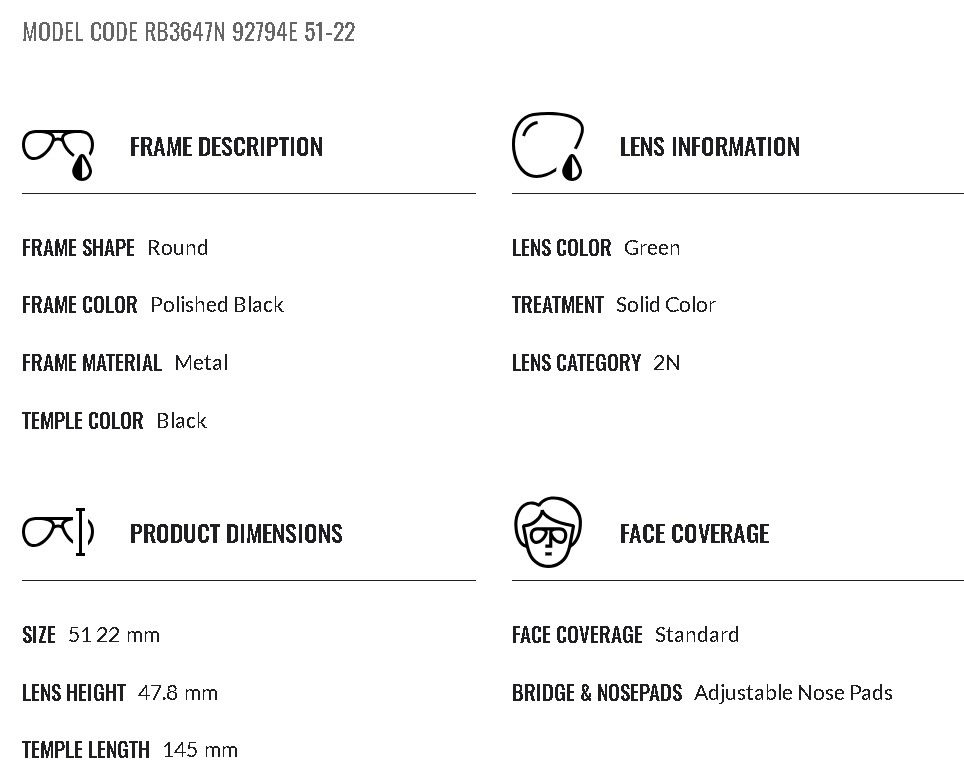Click the Lens Height value 47.8 mm

click(x=178, y=693)
